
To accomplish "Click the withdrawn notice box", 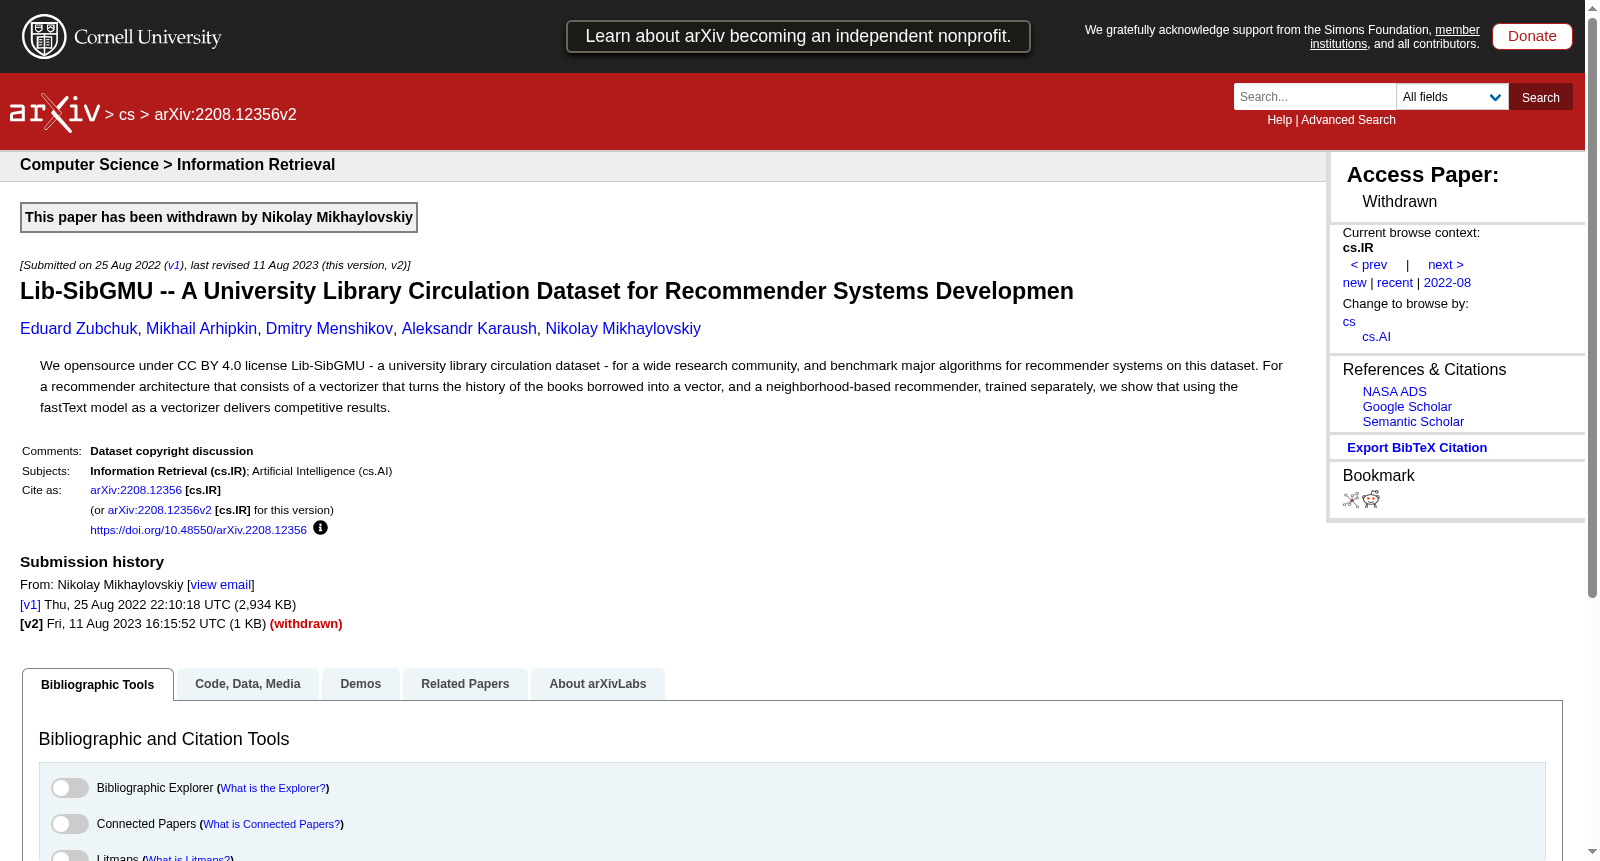I will click(219, 217).
